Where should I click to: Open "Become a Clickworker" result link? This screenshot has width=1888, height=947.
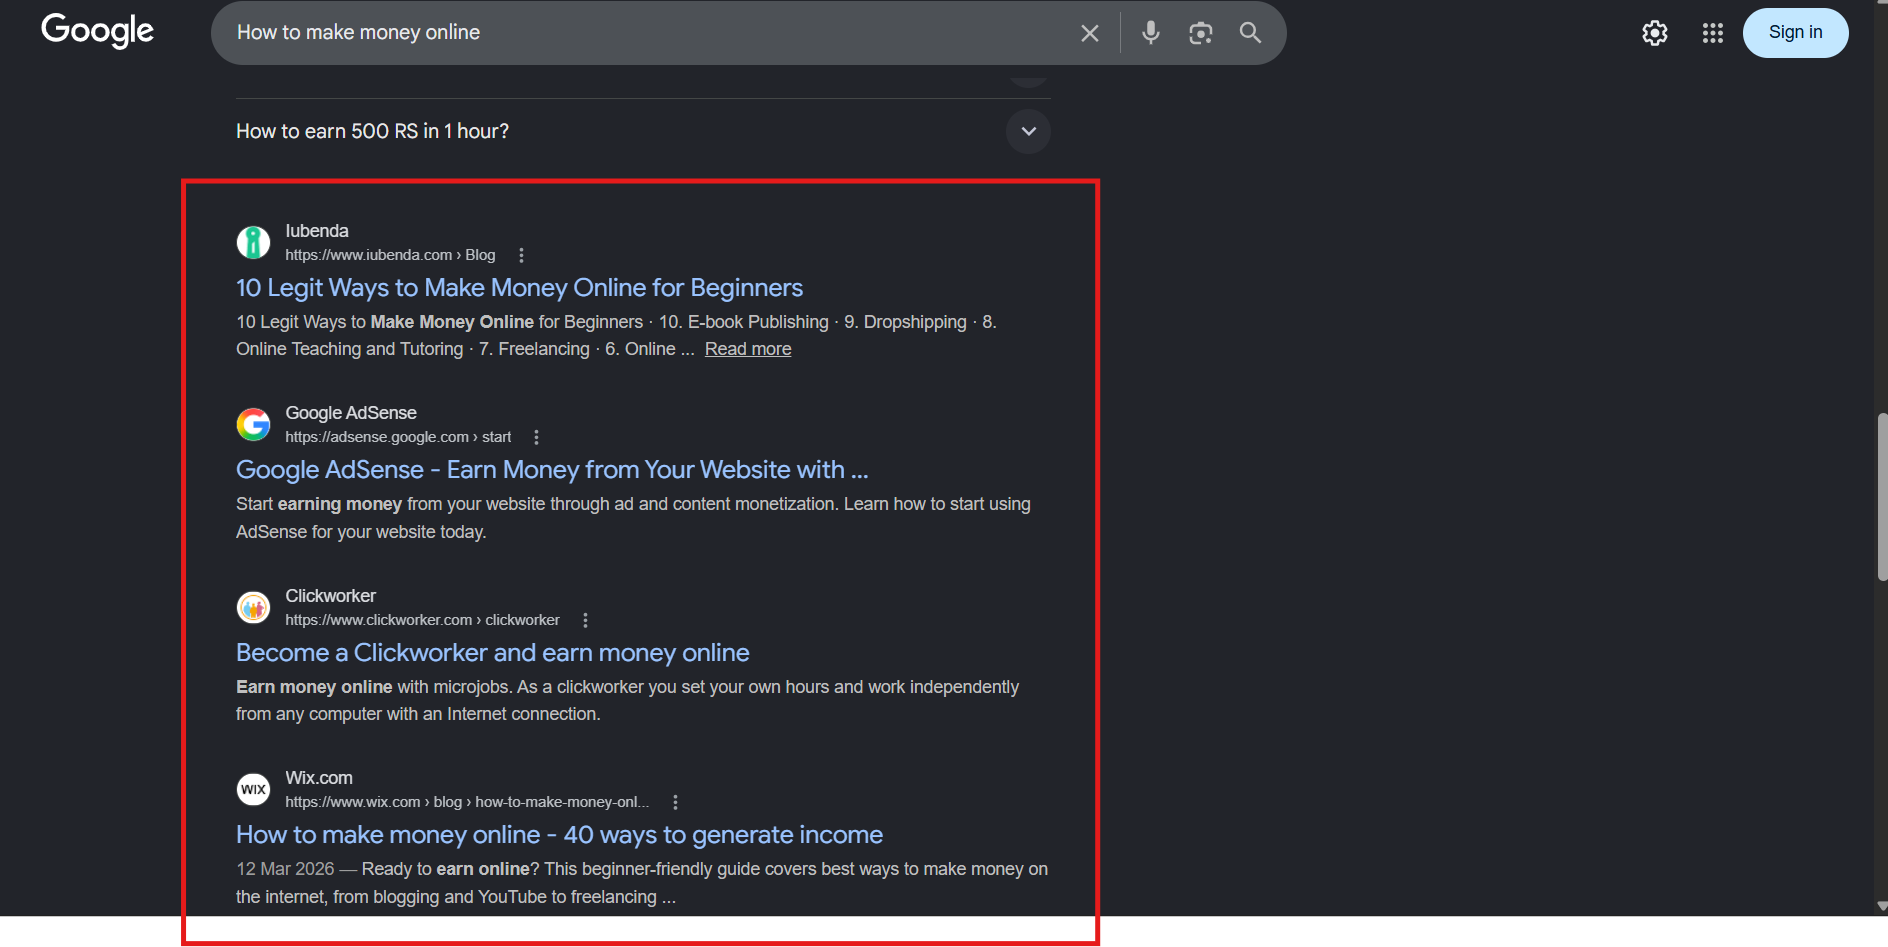click(492, 653)
